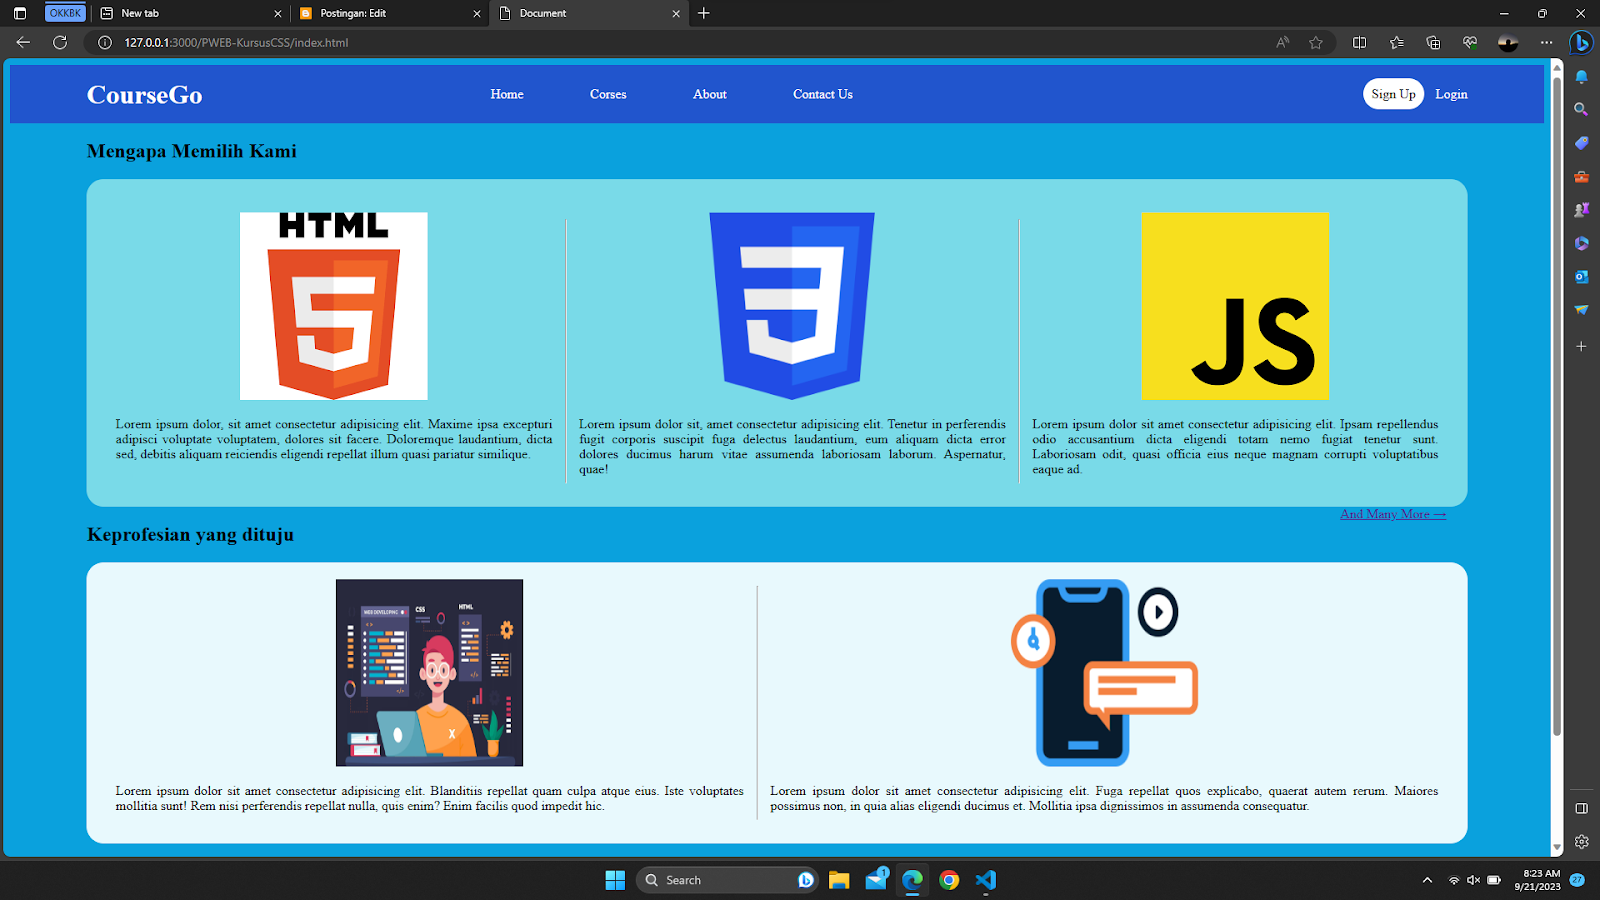
Task: Open Browser essentials heart icon
Action: [1470, 42]
